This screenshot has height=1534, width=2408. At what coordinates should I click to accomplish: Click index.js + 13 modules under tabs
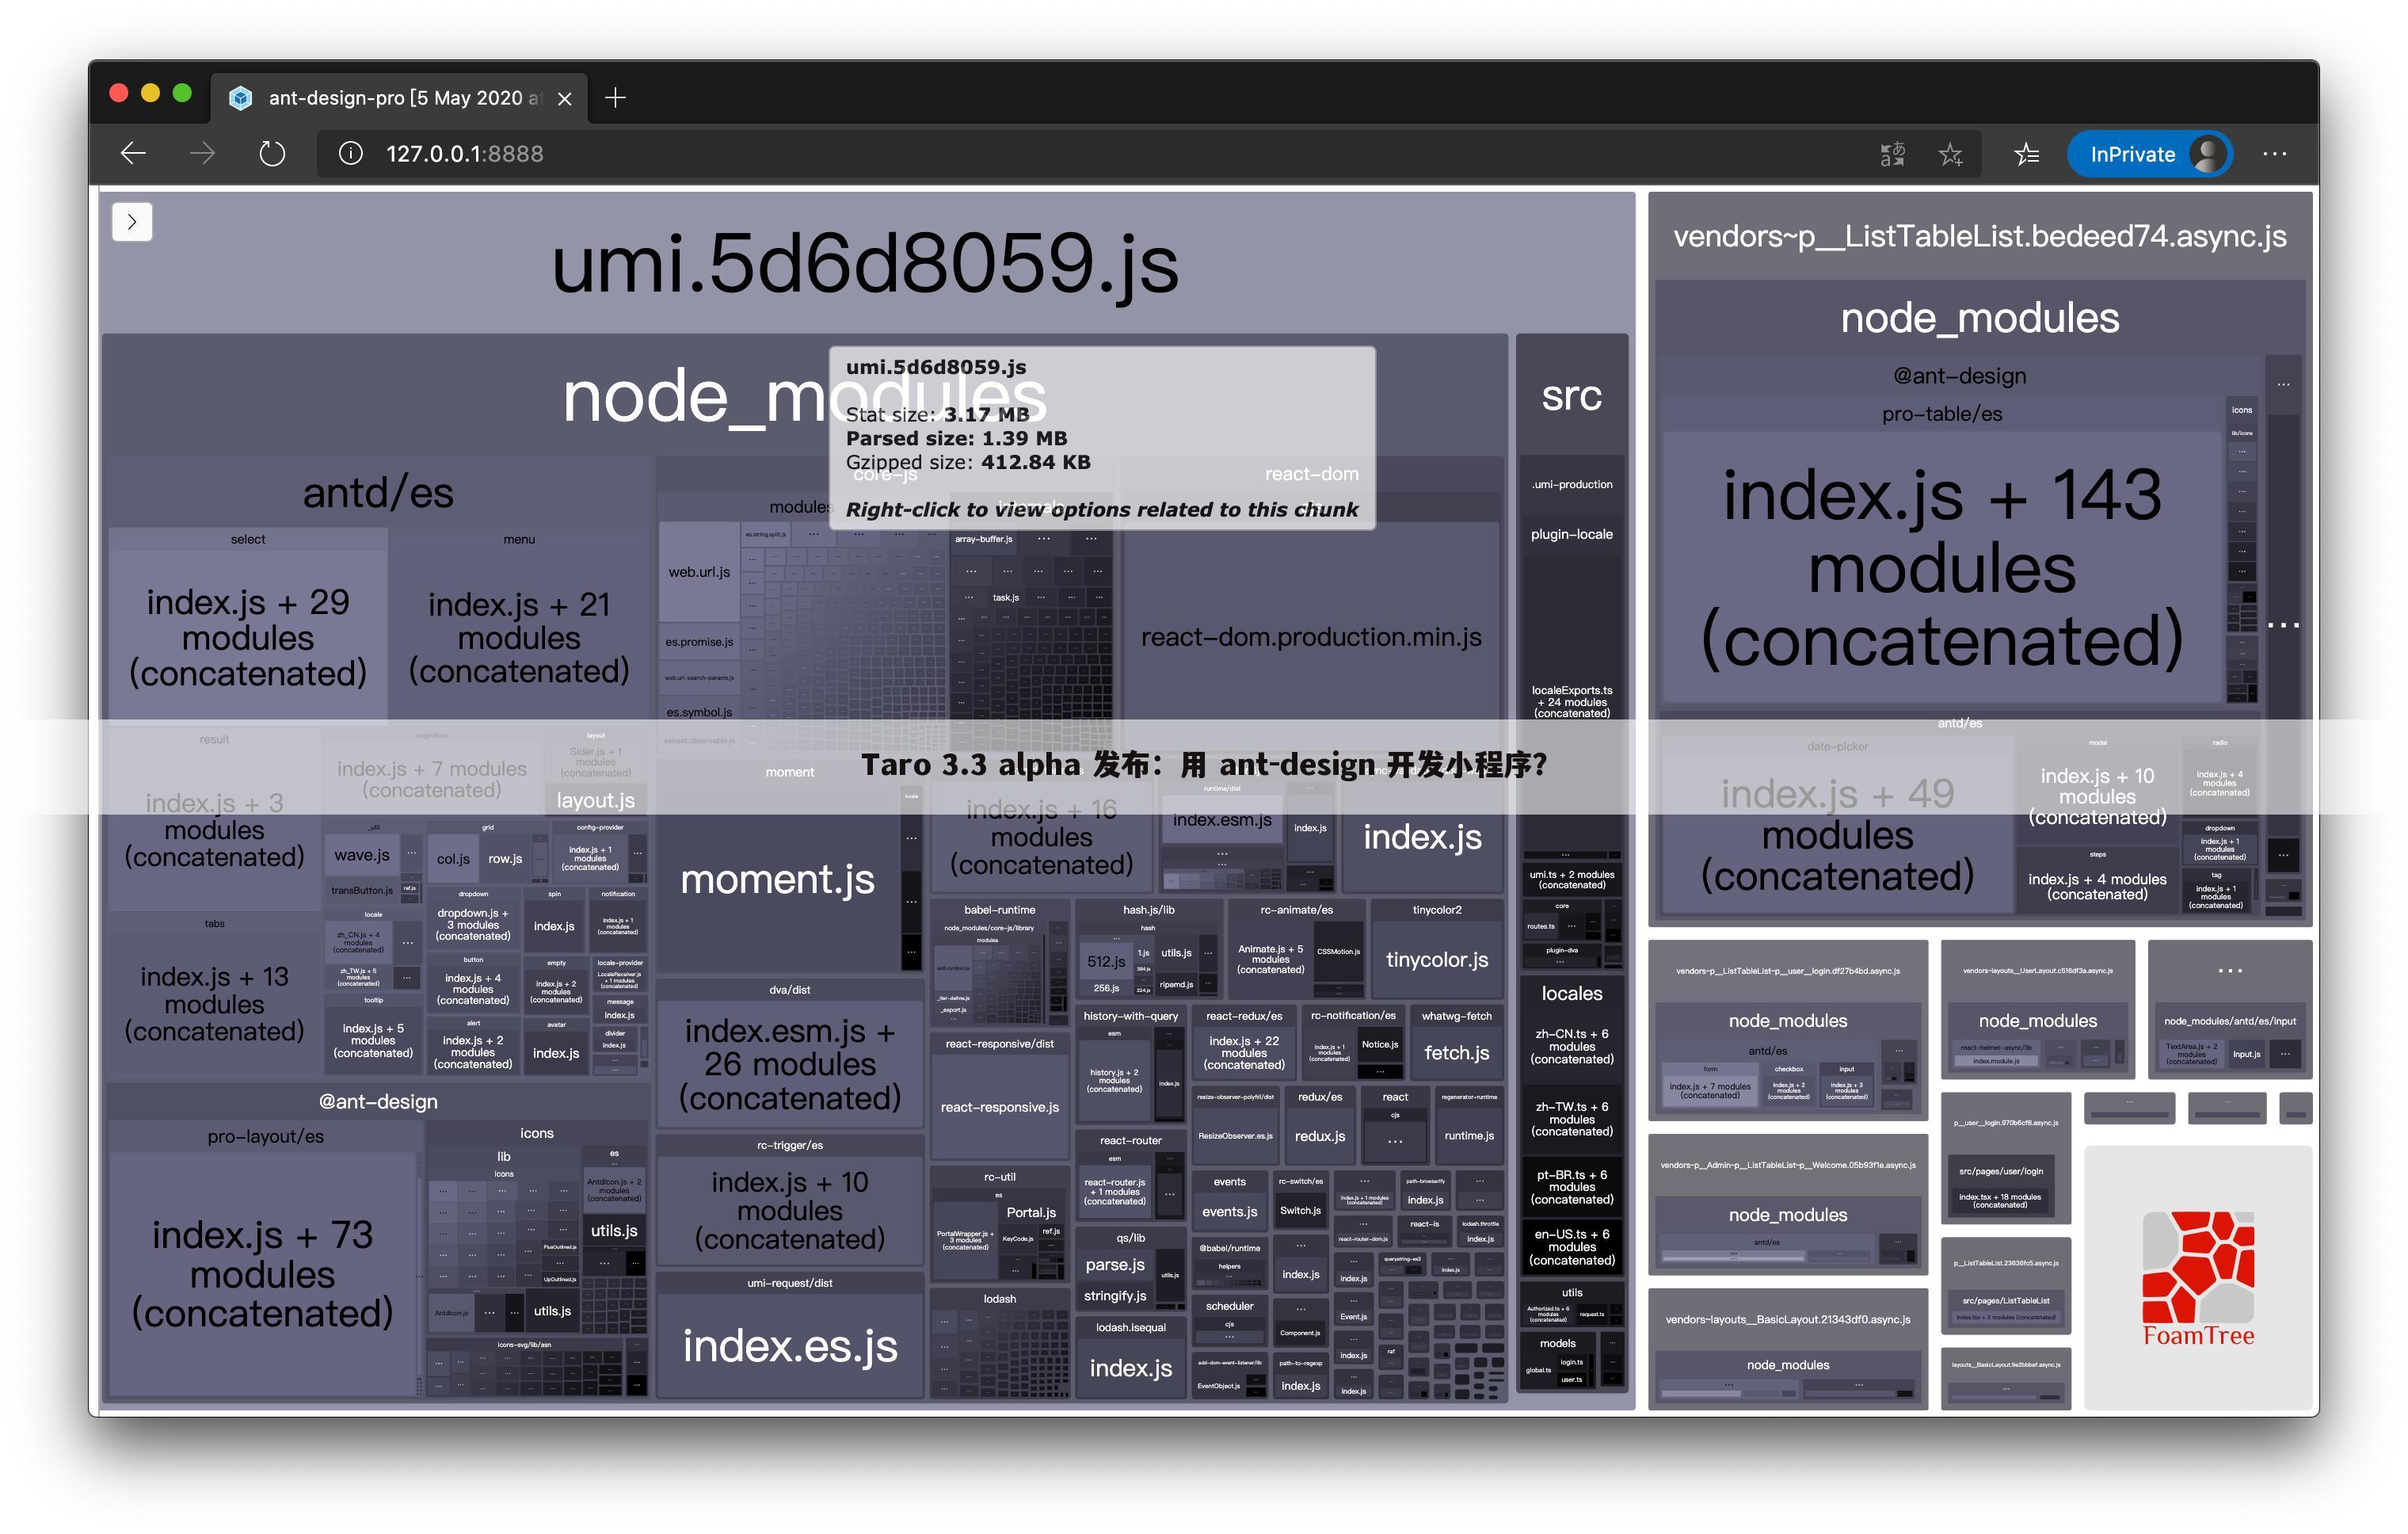coord(214,1003)
